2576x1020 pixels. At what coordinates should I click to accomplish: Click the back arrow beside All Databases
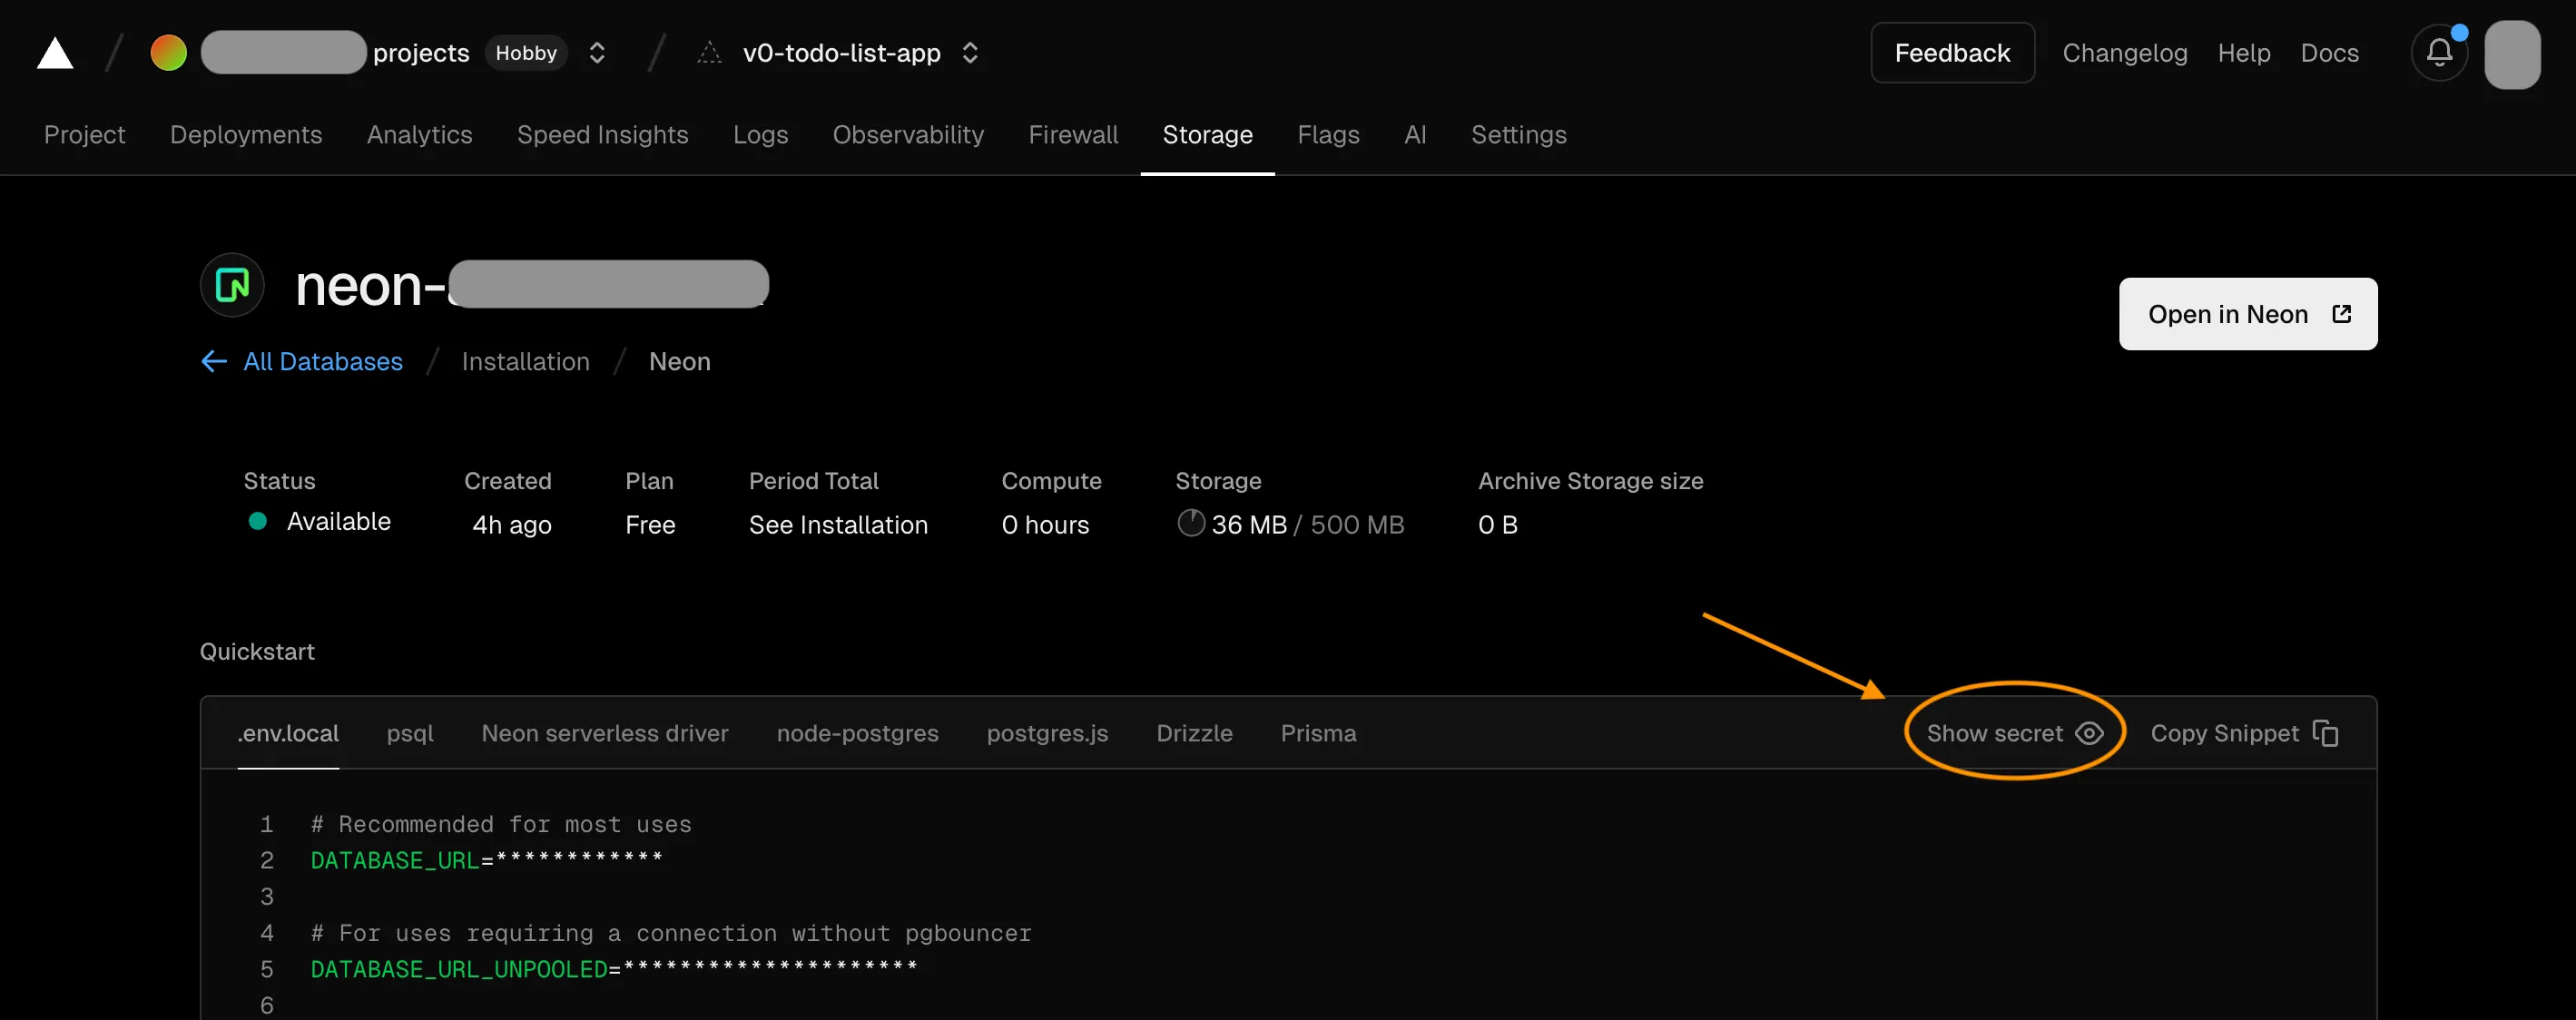point(214,362)
